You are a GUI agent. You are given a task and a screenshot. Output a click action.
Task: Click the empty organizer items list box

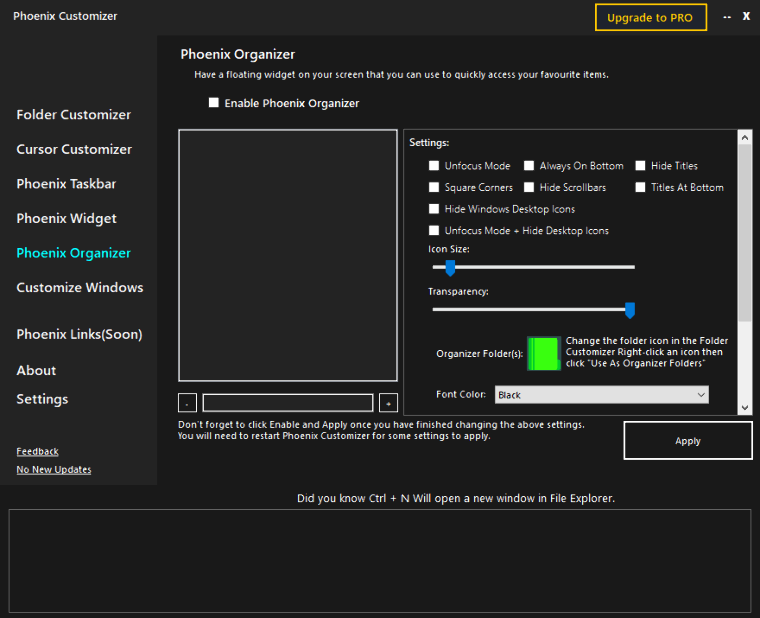[x=288, y=255]
